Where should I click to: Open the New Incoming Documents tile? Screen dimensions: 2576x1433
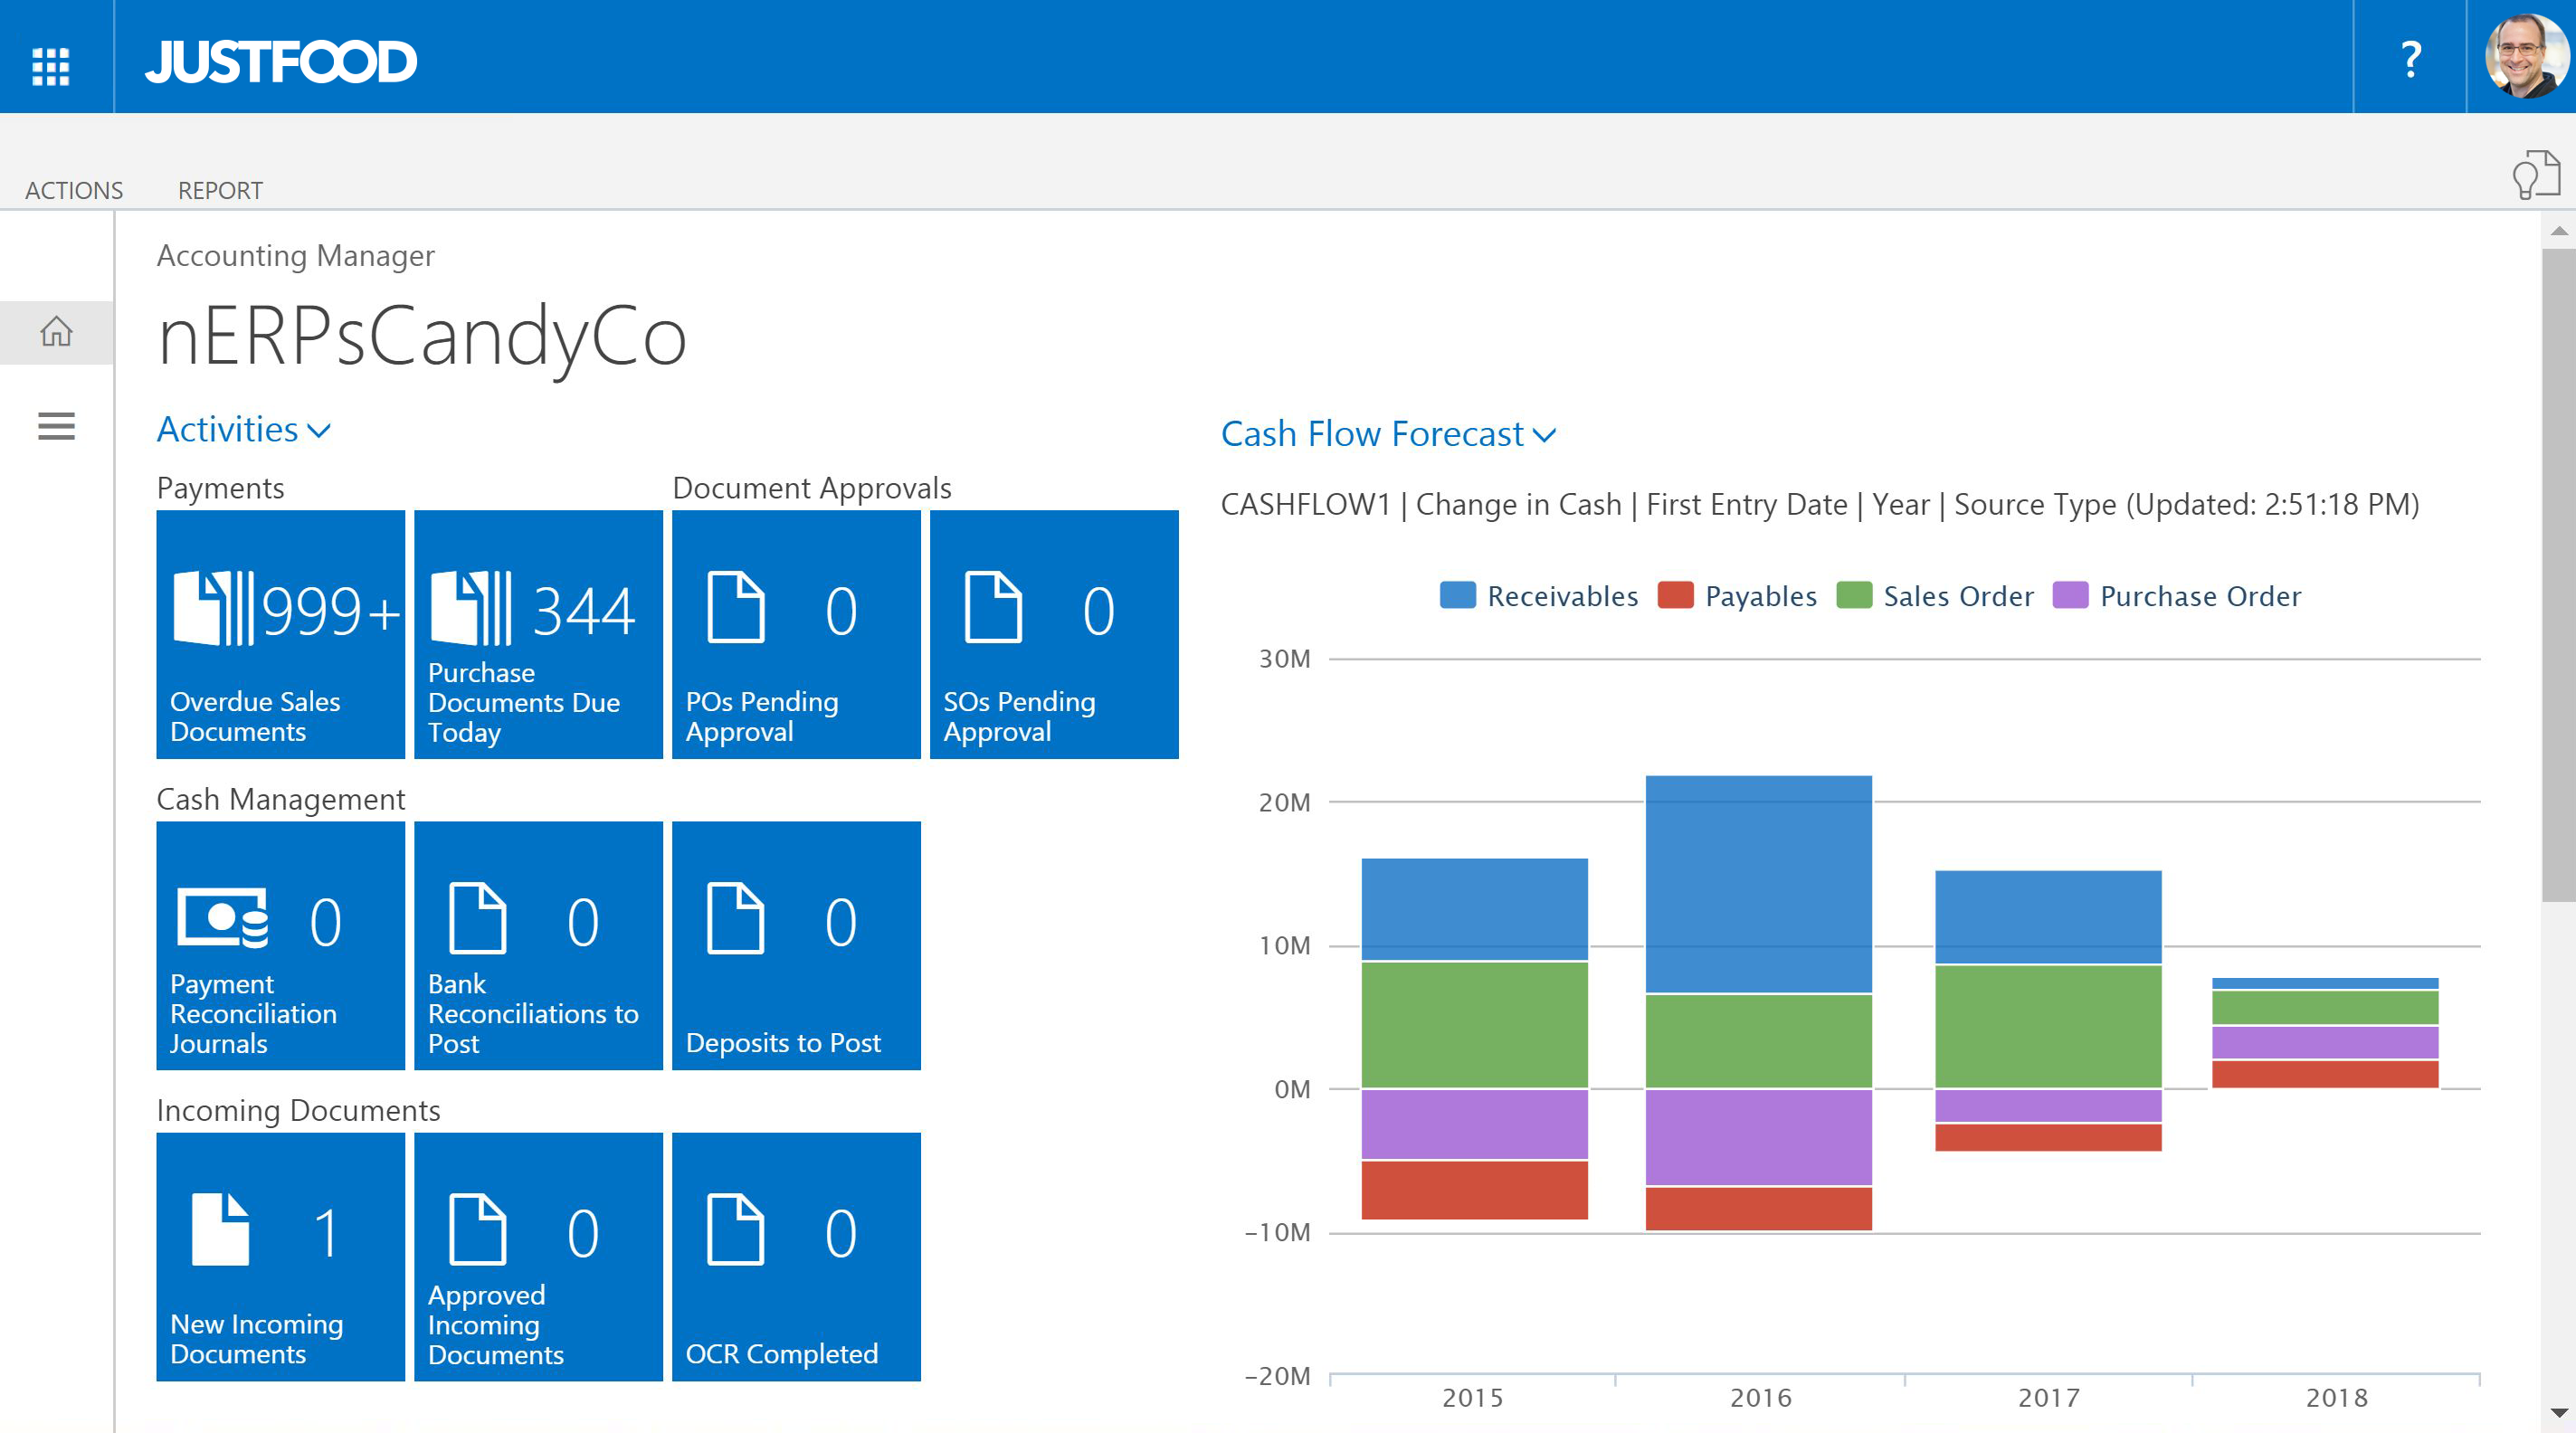pyautogui.click(x=280, y=1258)
